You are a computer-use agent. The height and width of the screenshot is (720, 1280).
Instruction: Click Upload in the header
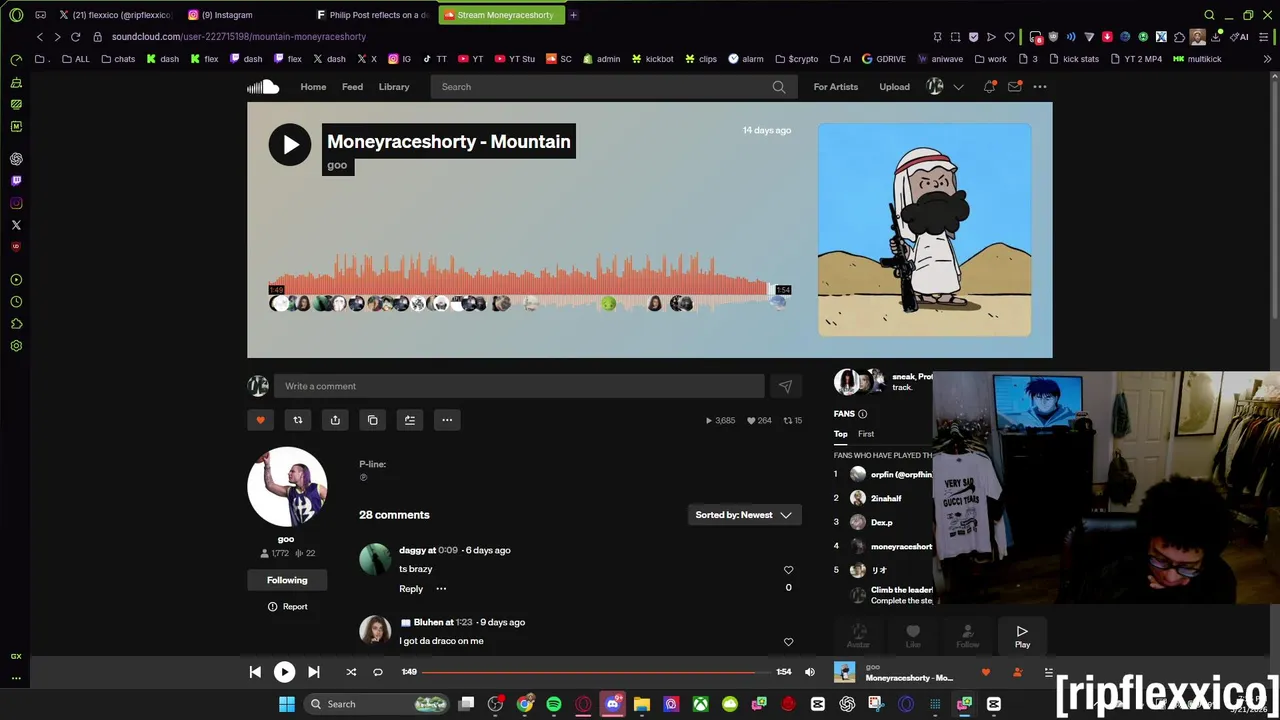[894, 87]
